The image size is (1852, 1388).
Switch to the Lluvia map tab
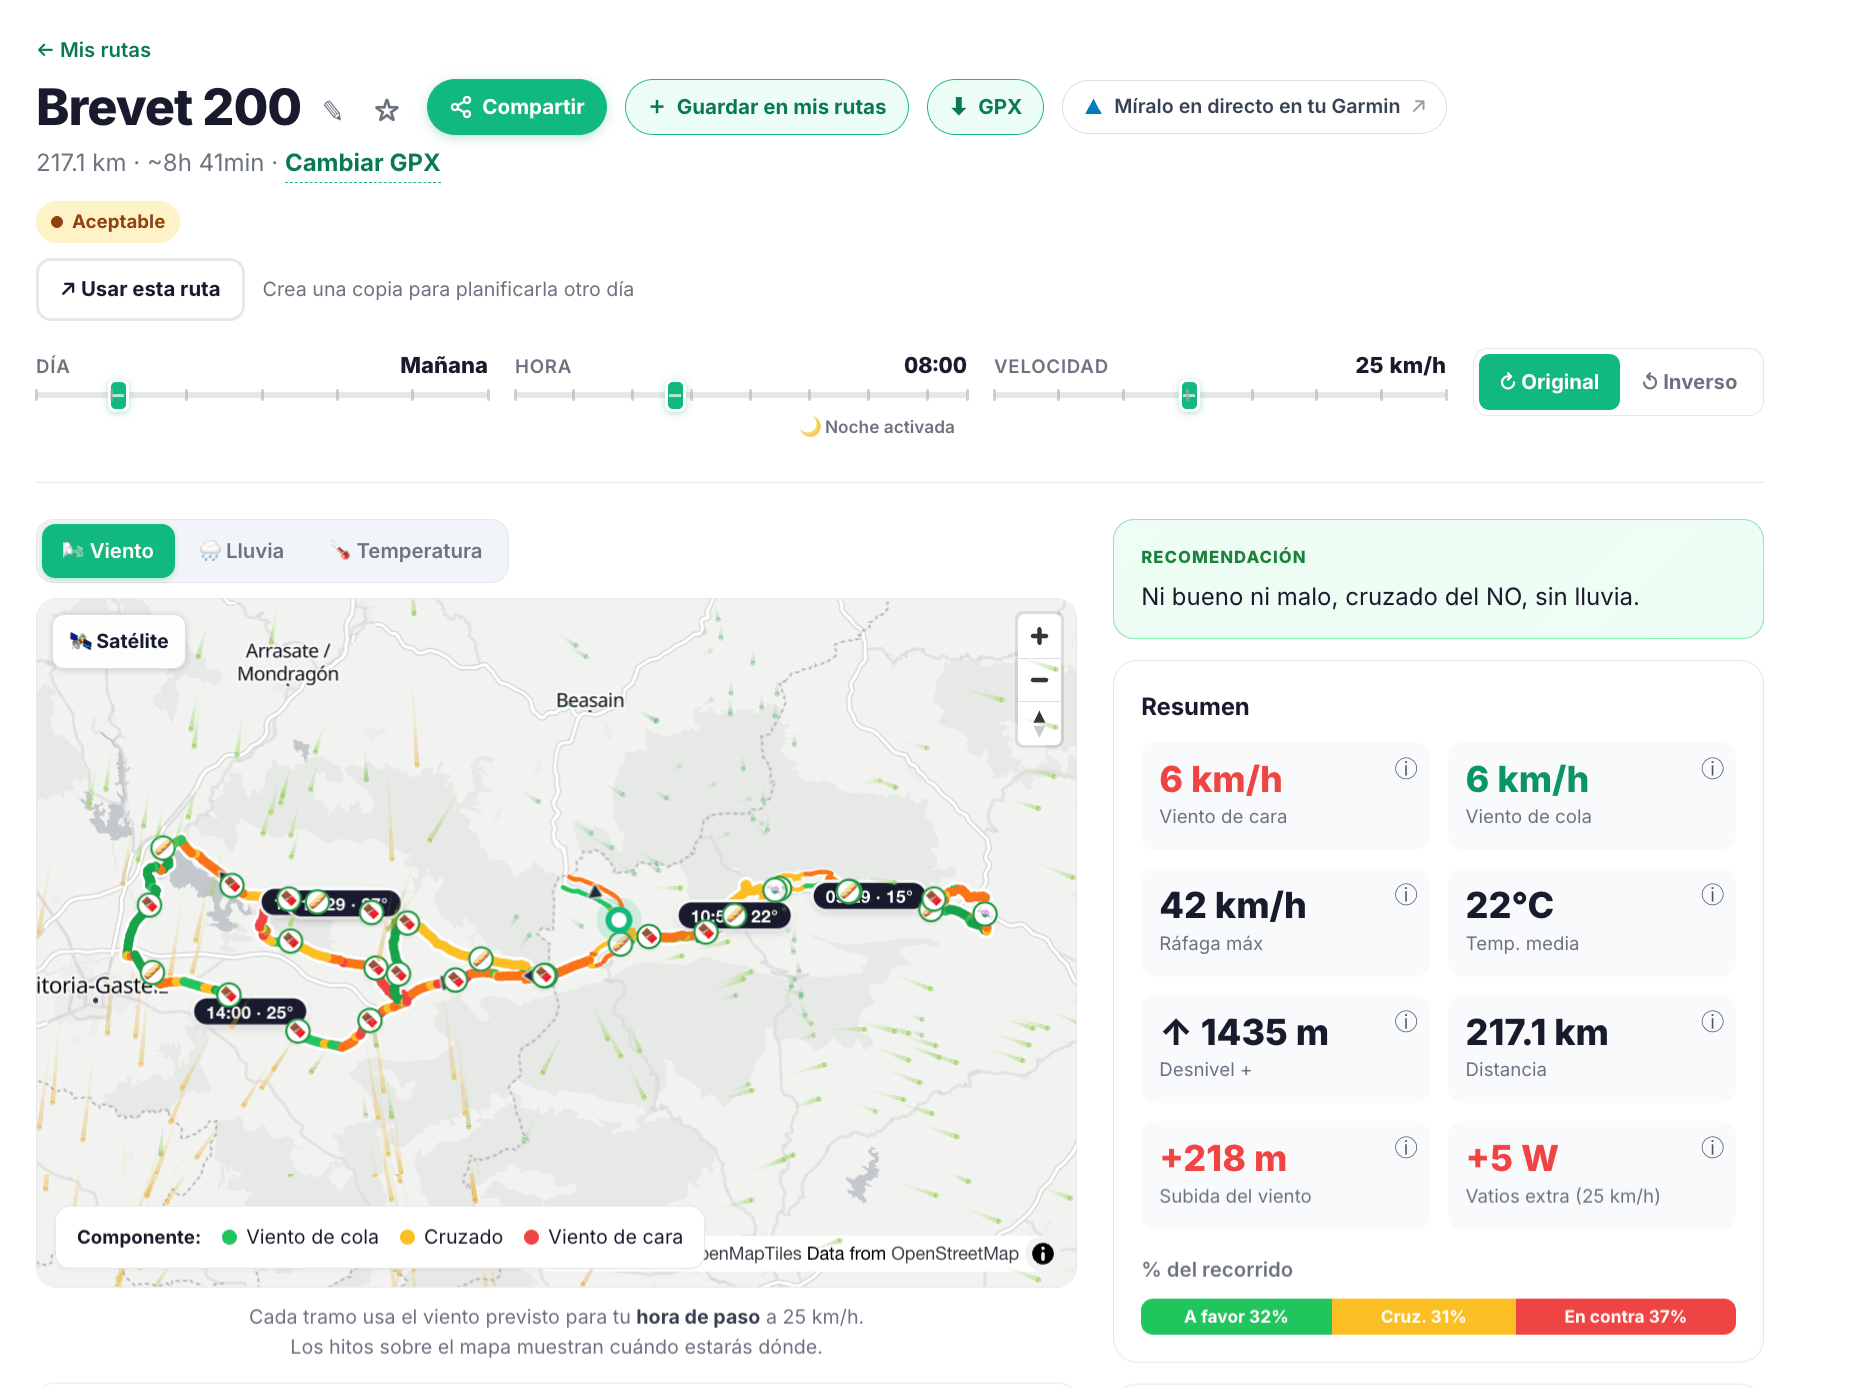coord(242,551)
